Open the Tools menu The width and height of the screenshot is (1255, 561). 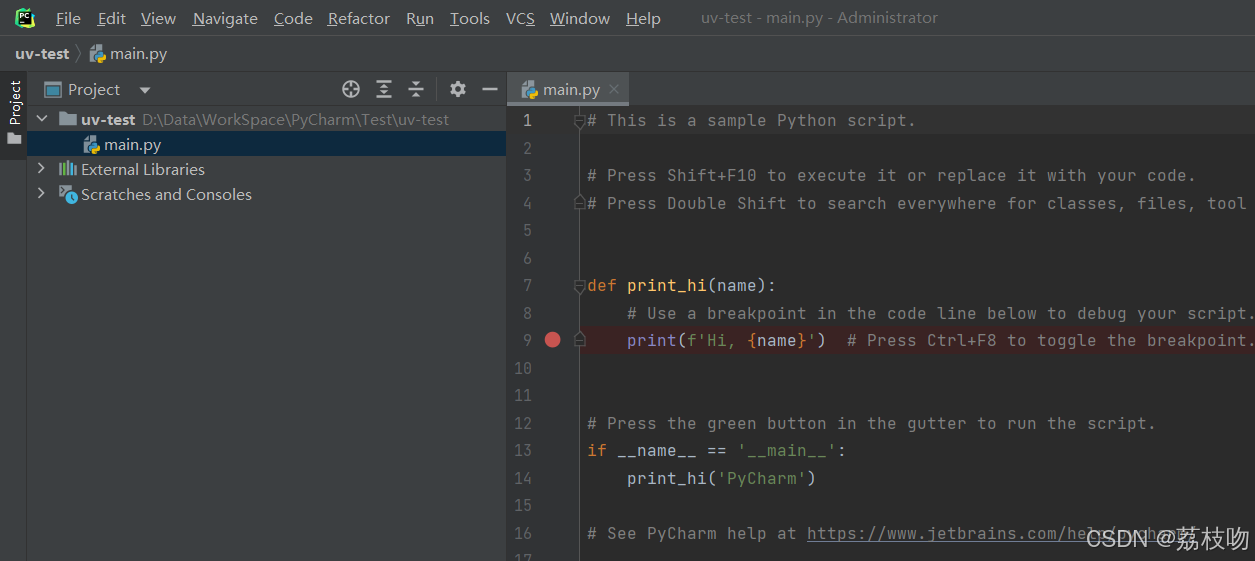tap(470, 18)
